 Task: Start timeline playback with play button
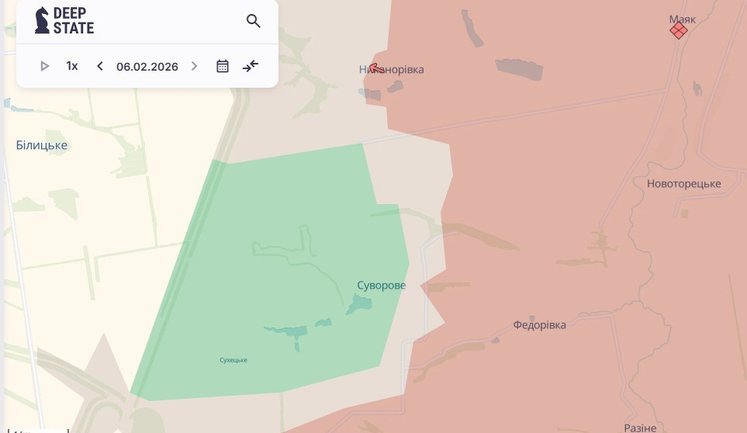[x=44, y=66]
